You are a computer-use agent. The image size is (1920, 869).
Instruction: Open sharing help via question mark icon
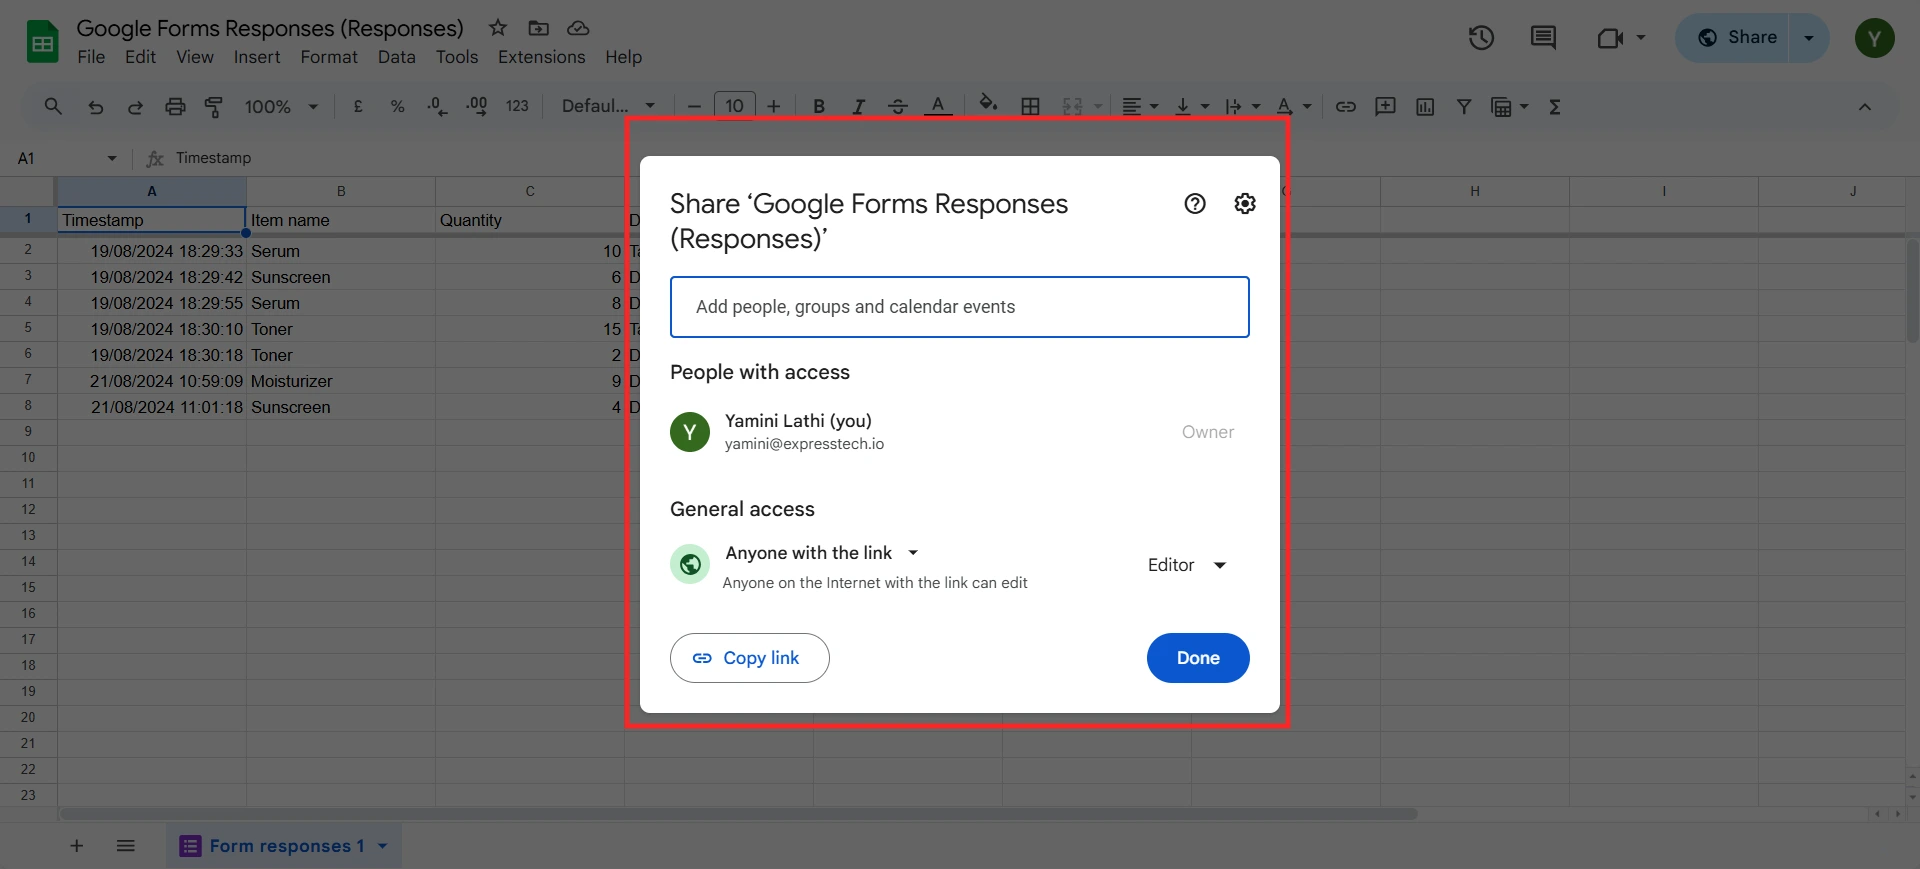tap(1195, 204)
